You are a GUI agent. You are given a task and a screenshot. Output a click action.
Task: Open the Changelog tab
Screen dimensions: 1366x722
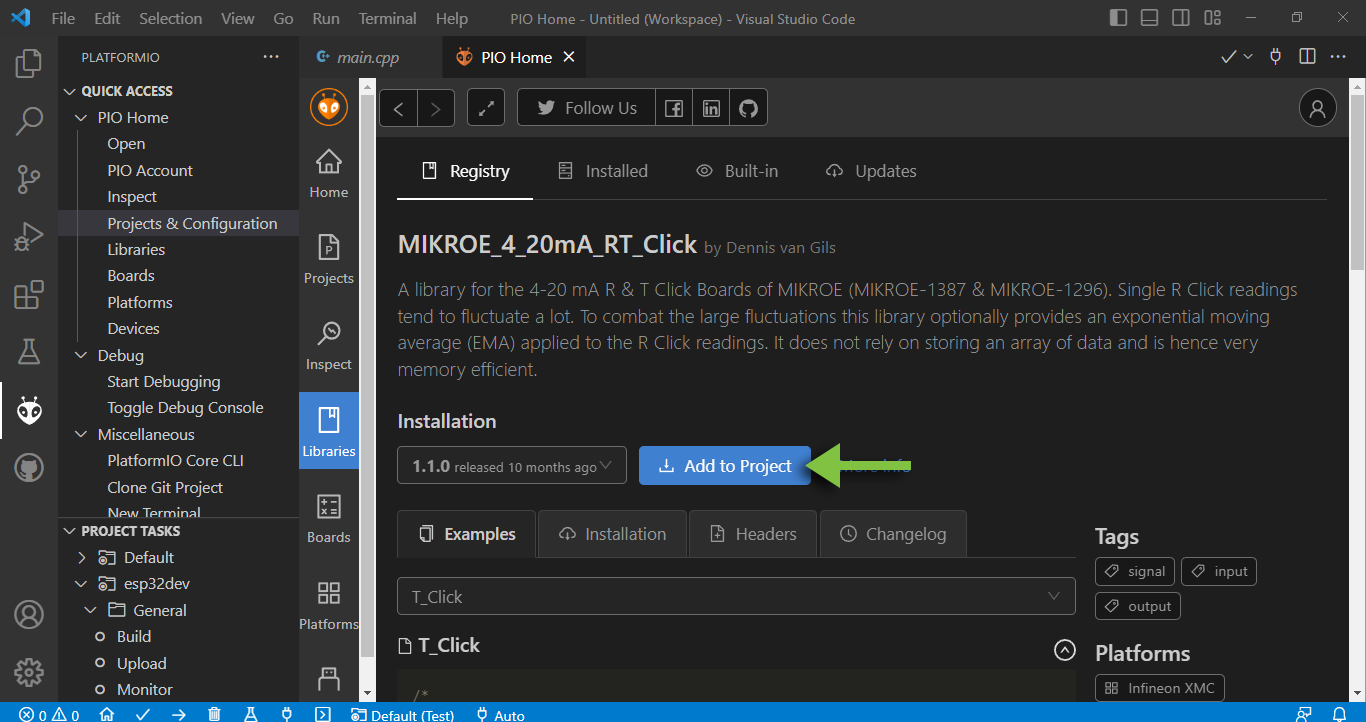click(893, 534)
